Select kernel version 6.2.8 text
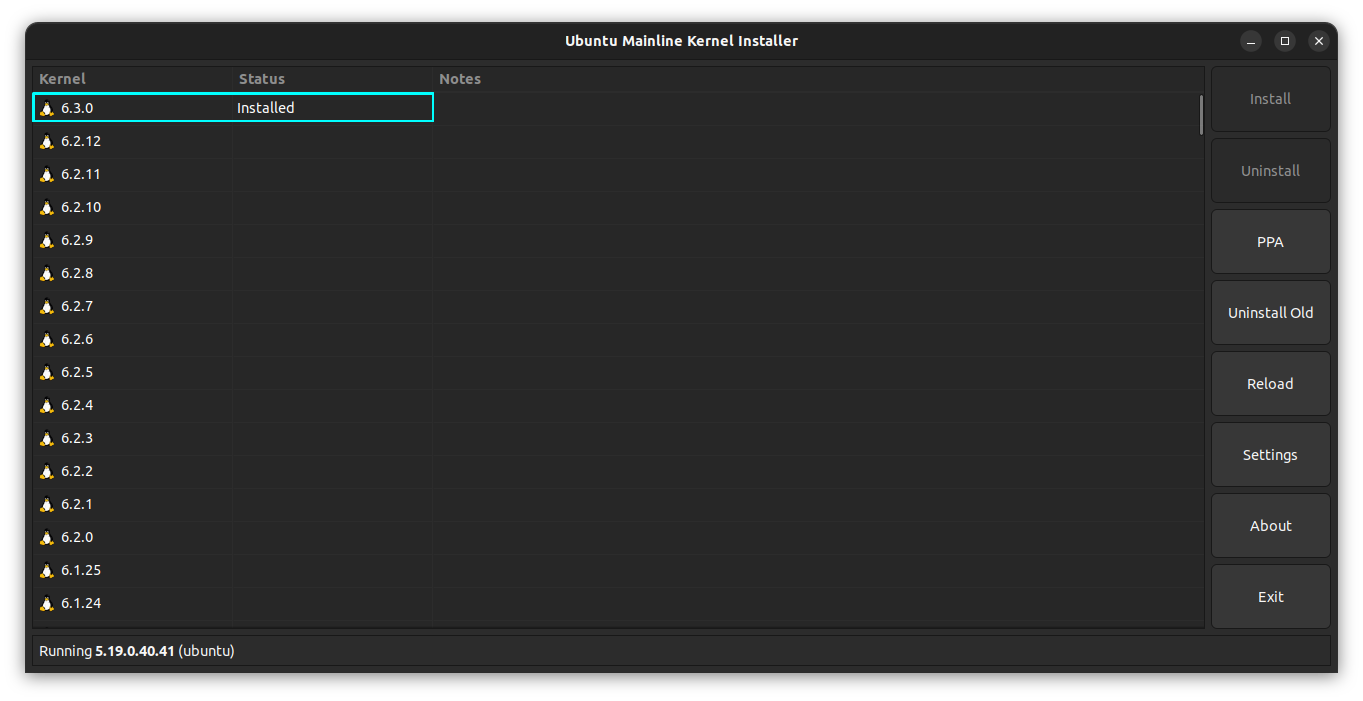Image resolution: width=1363 pixels, height=701 pixels. click(x=77, y=273)
